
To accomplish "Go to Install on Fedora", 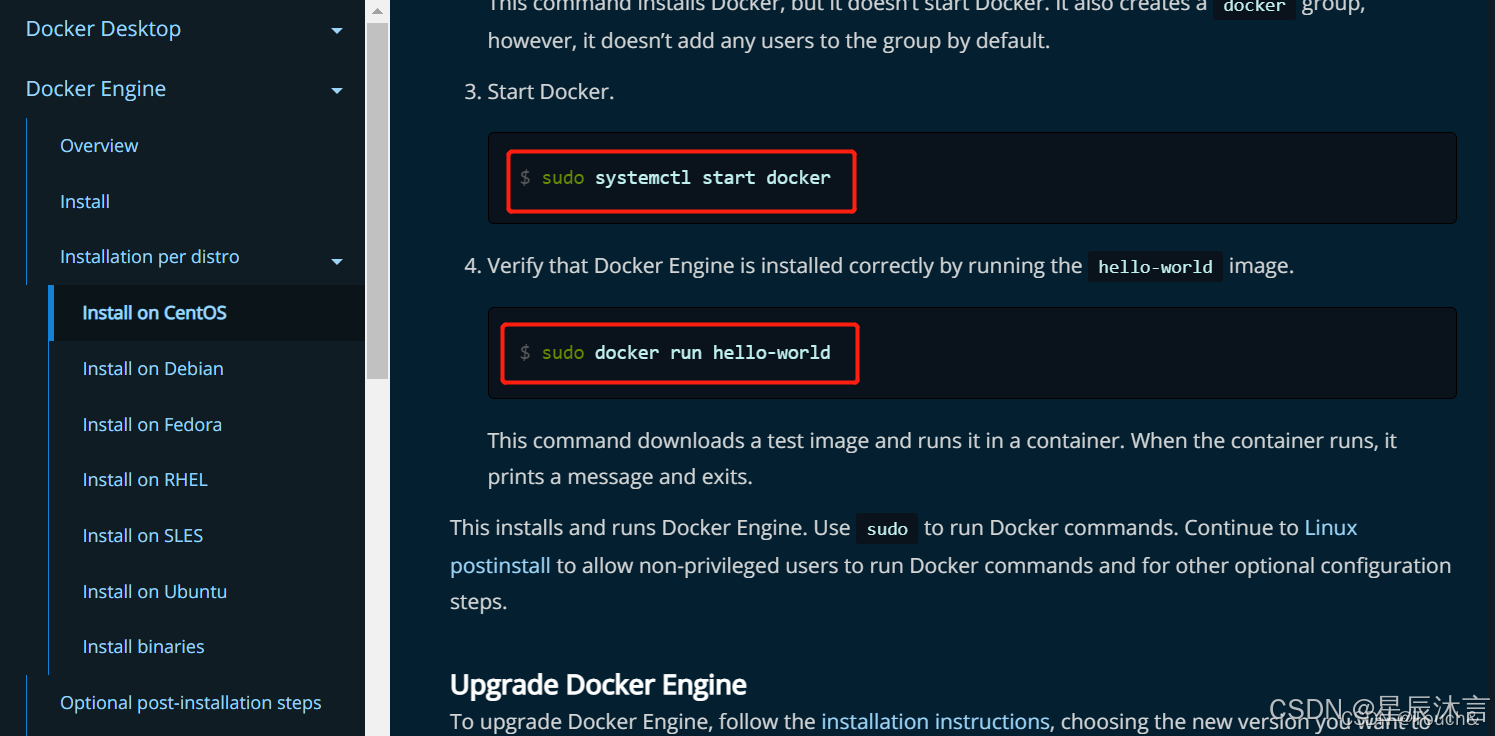I will click(152, 425).
